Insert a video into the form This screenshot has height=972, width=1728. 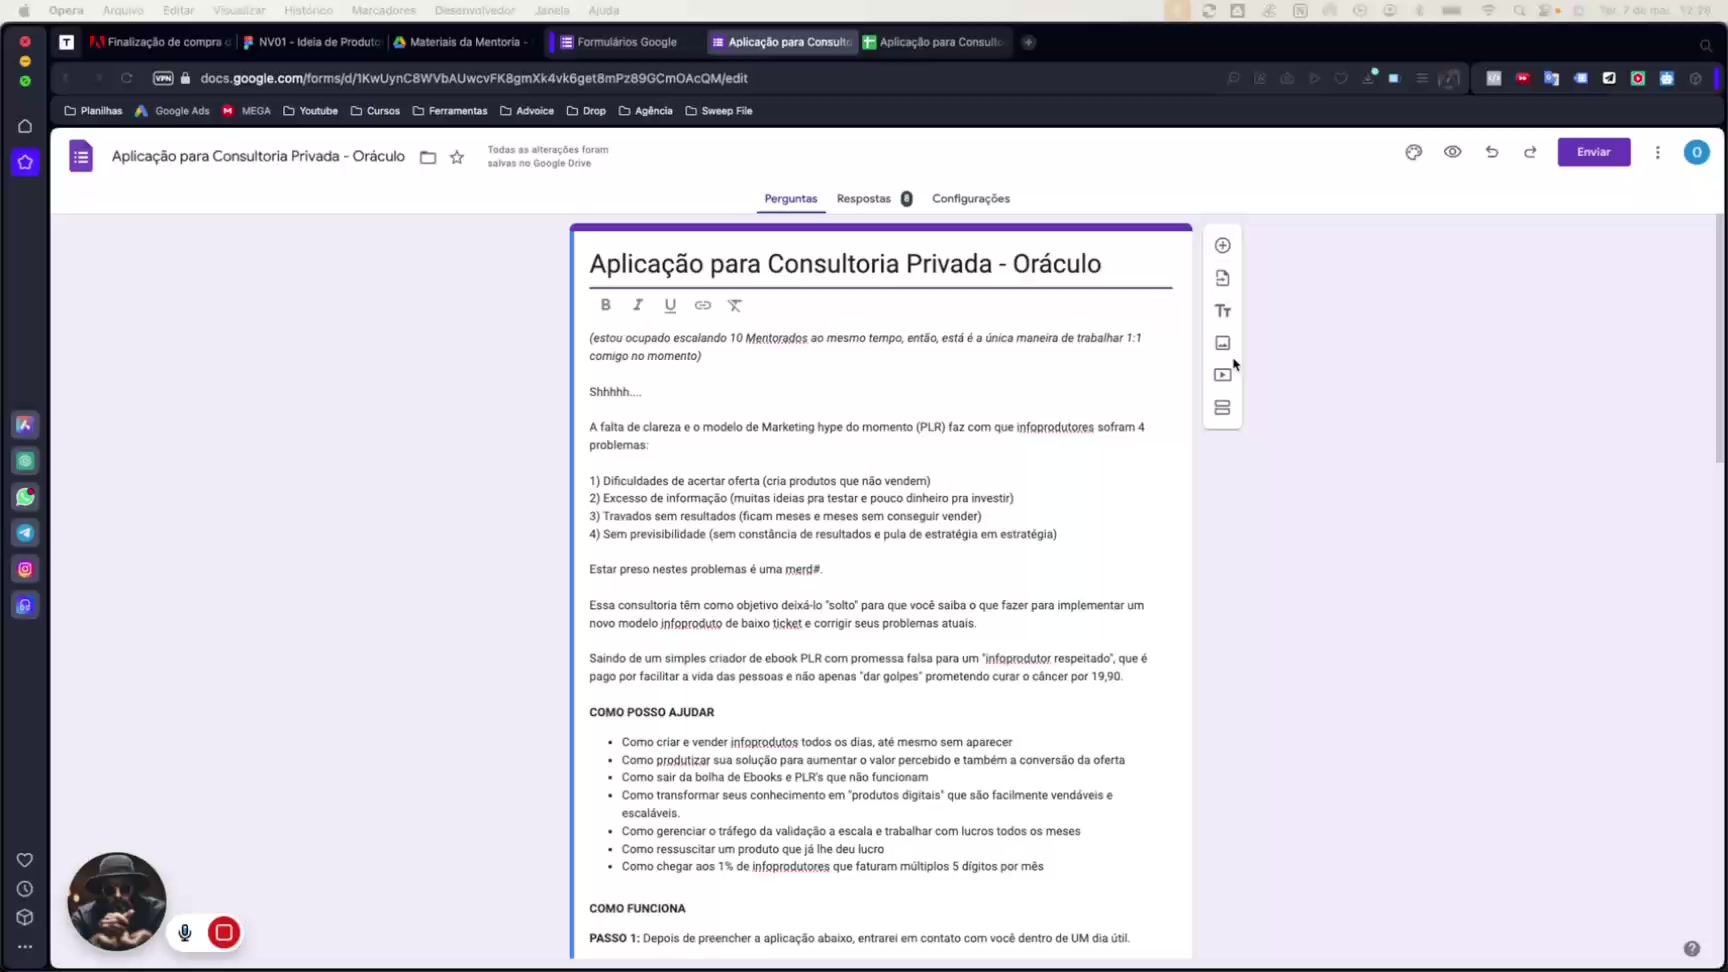1222,375
